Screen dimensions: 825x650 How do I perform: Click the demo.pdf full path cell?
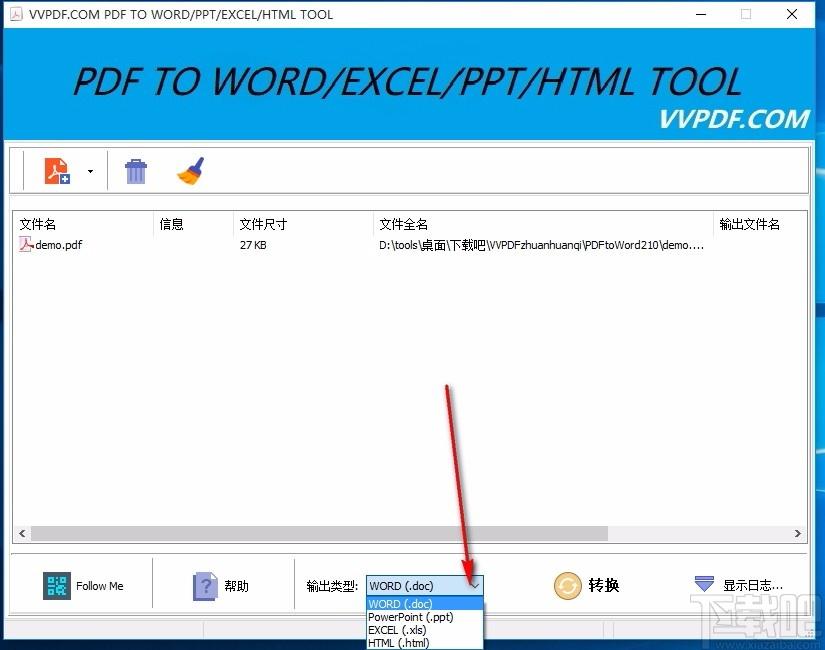click(541, 245)
